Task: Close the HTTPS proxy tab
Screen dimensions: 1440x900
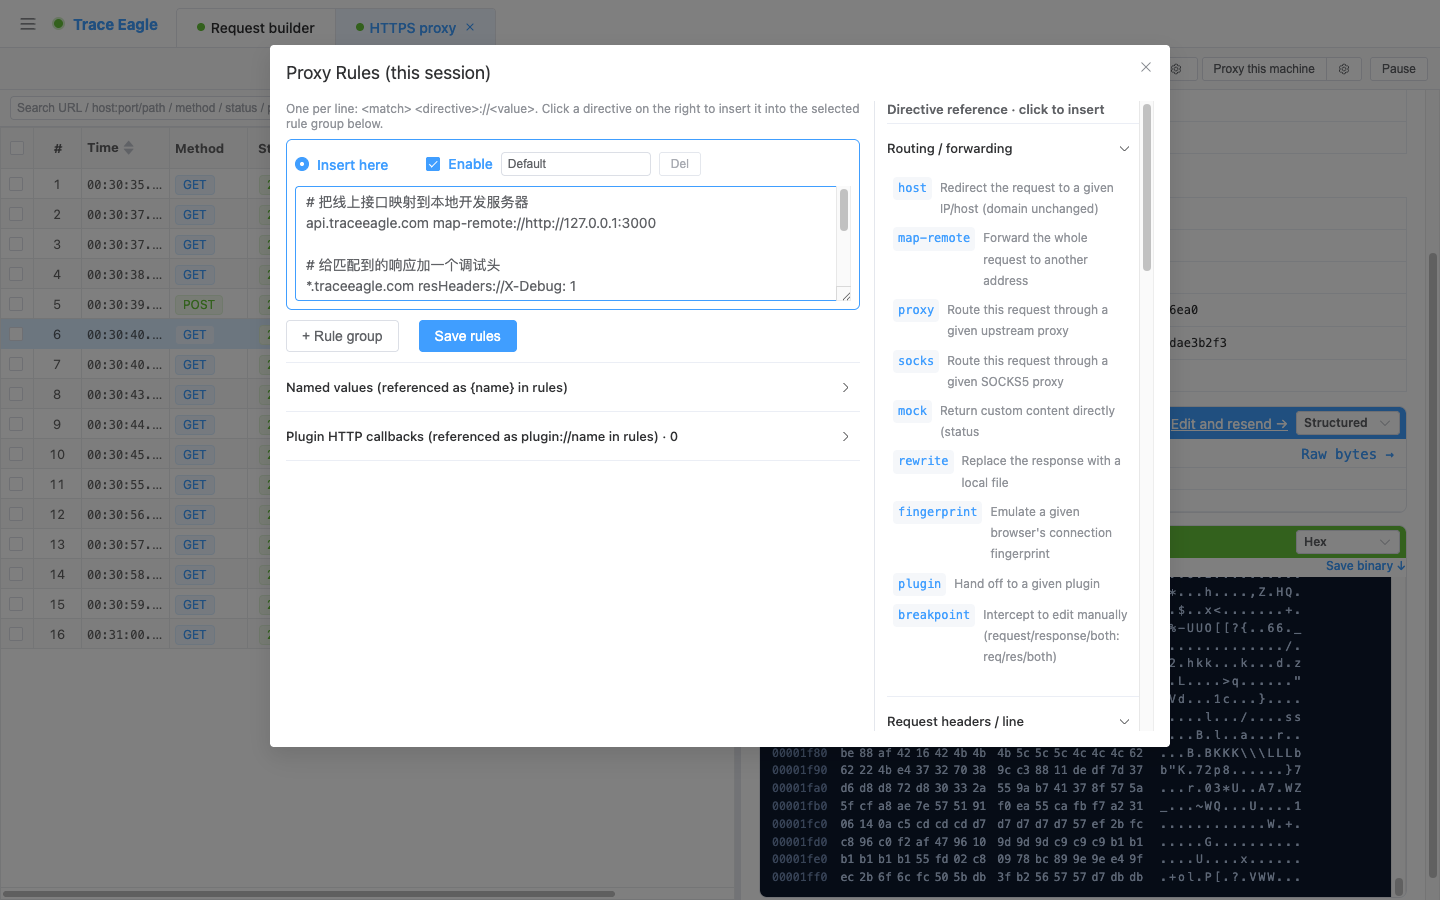Action: click(470, 27)
